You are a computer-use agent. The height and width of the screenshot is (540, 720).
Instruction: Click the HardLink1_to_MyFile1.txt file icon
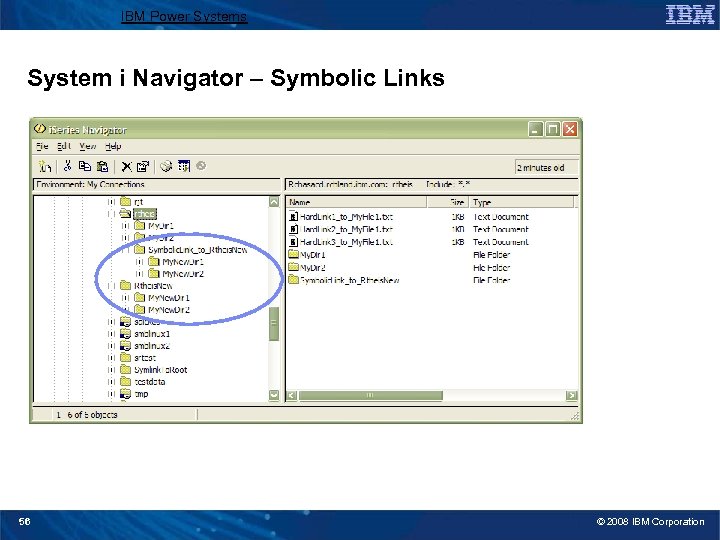coord(293,216)
